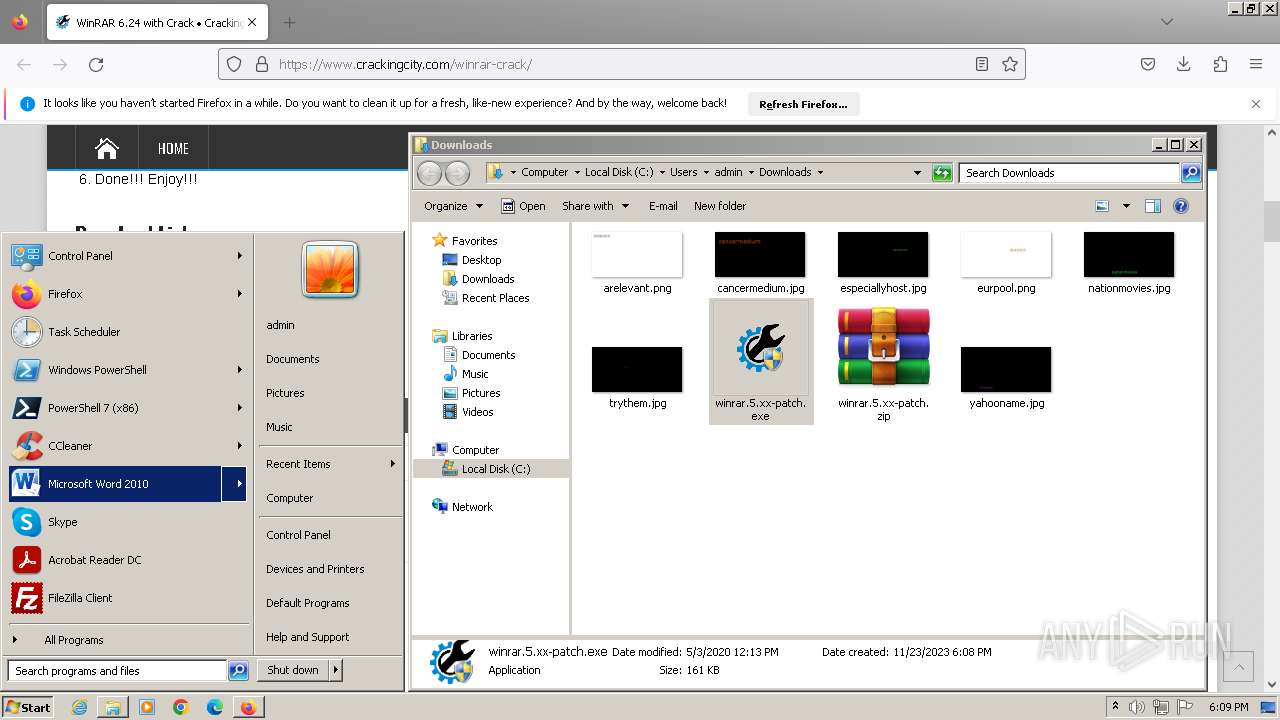Click the Explorer refresh address button
The image size is (1280, 720).
(x=942, y=173)
